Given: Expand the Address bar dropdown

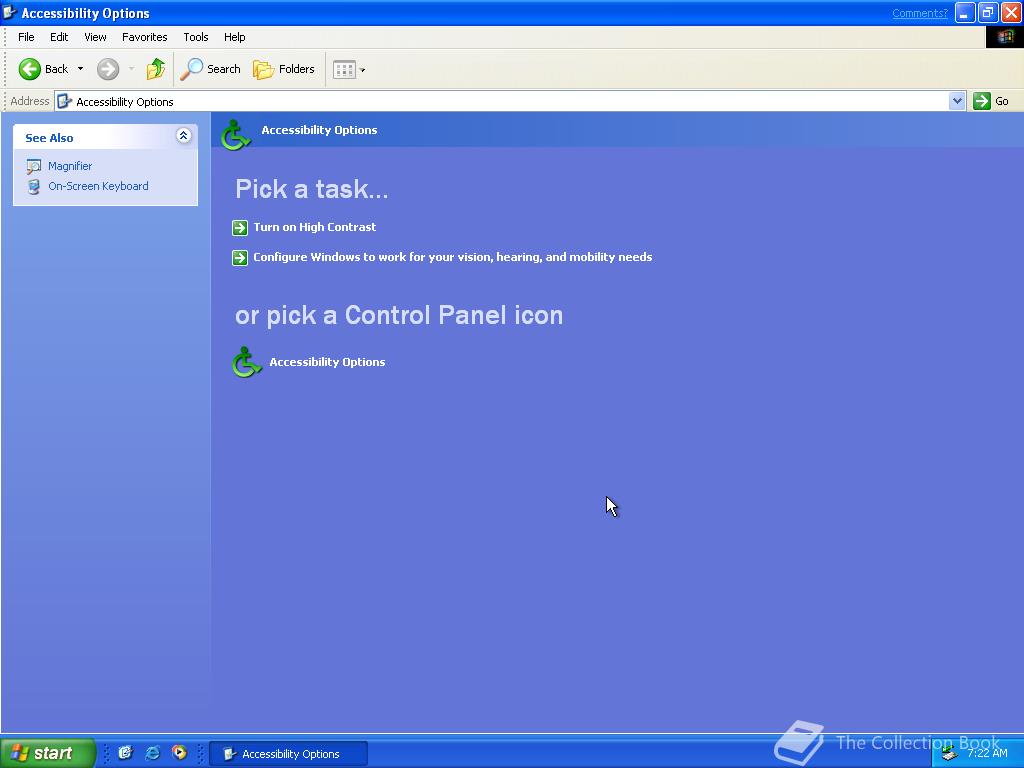Looking at the screenshot, I should coord(957,101).
